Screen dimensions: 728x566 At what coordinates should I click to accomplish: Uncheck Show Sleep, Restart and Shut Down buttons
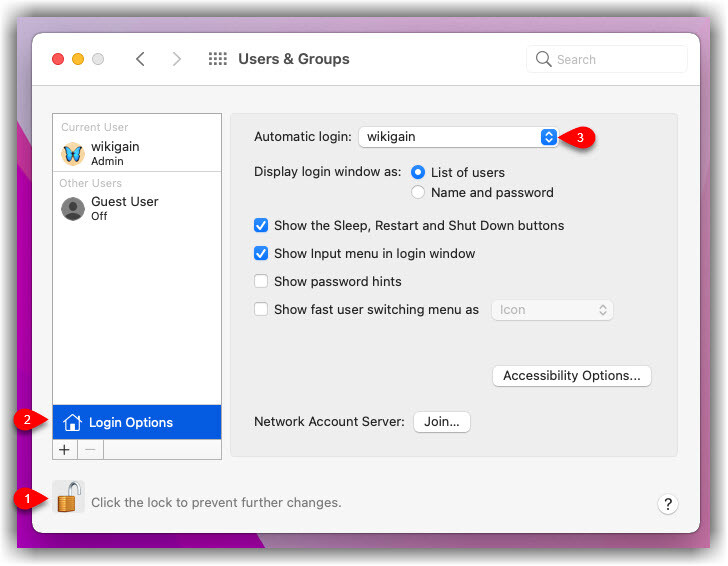[261, 226]
